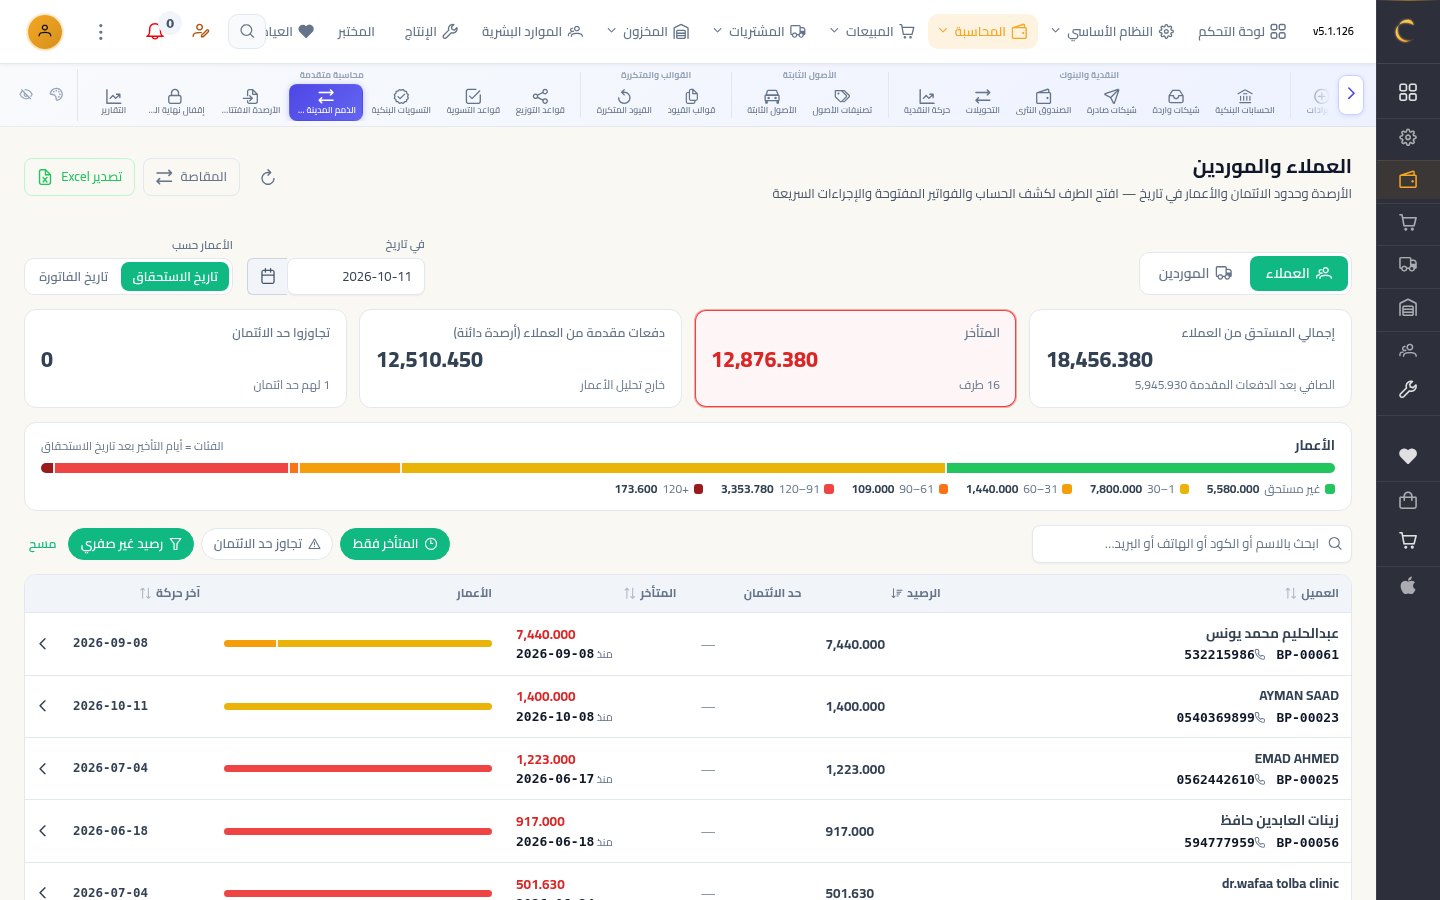
Task: Open حركة النقدية cash flow
Action: [x=927, y=101]
